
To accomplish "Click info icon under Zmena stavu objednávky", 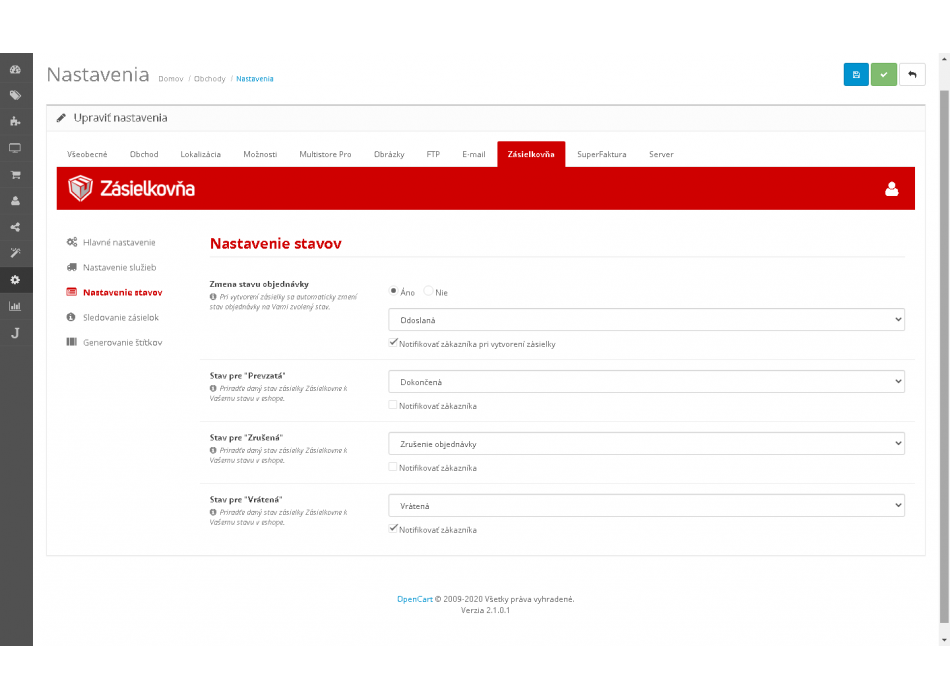I will click(213, 297).
